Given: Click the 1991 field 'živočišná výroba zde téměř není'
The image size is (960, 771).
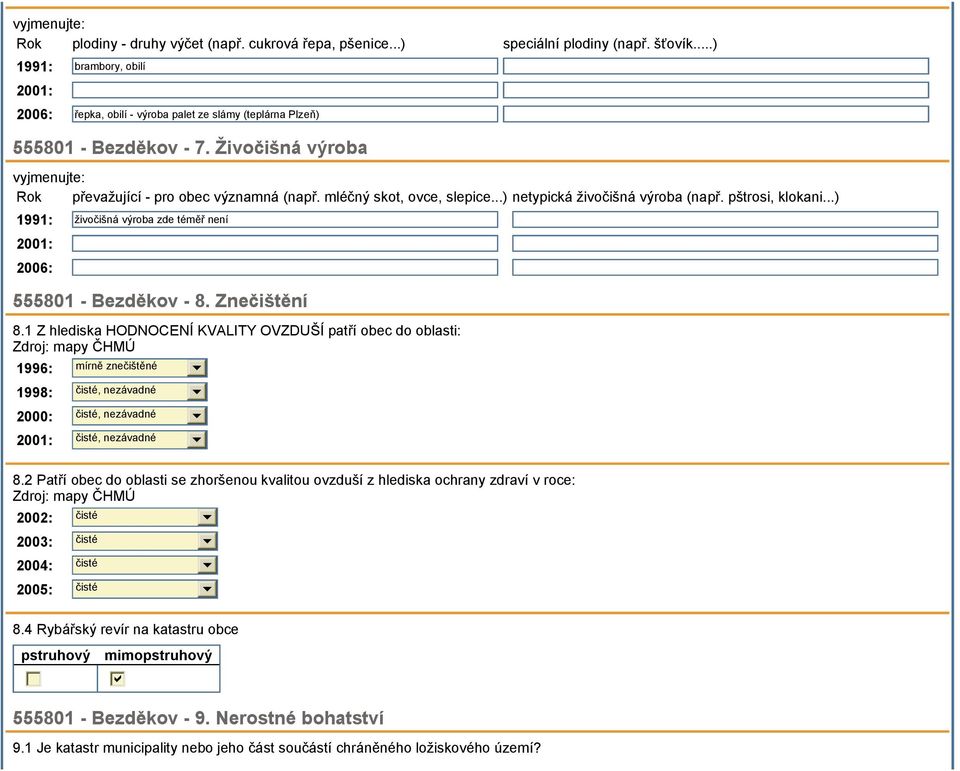Looking at the screenshot, I should click(285, 219).
